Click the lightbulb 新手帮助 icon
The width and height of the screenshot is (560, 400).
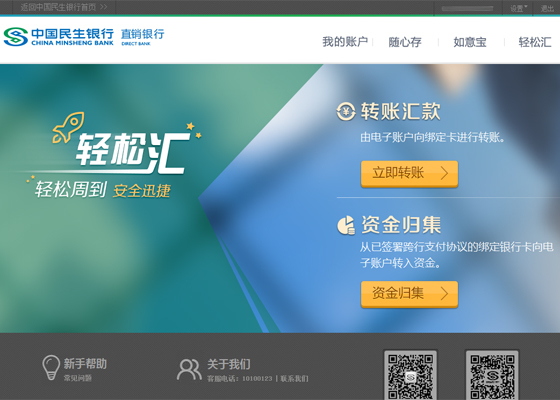pos(51,367)
